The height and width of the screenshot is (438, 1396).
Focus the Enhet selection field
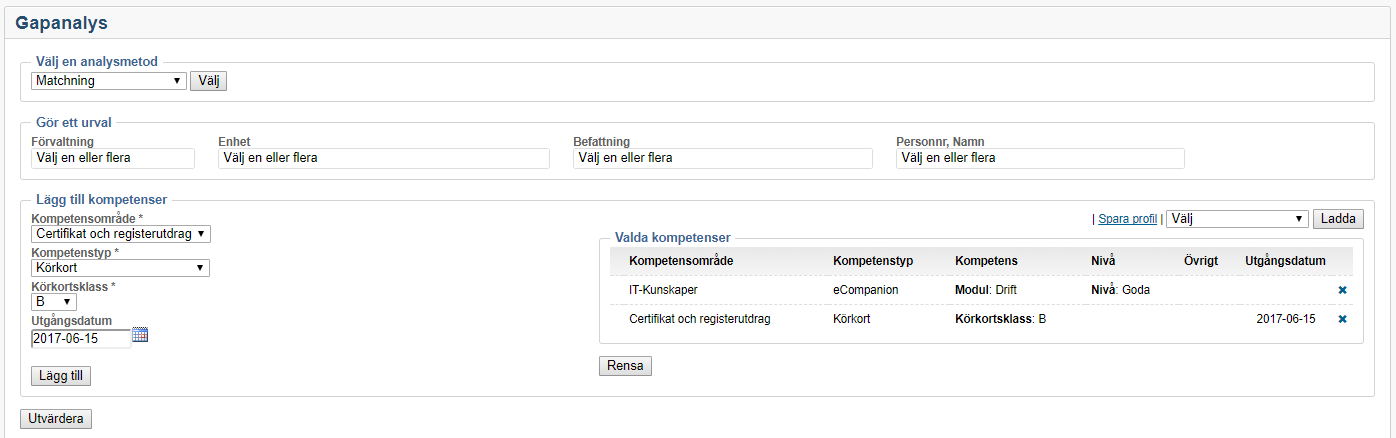(x=384, y=158)
